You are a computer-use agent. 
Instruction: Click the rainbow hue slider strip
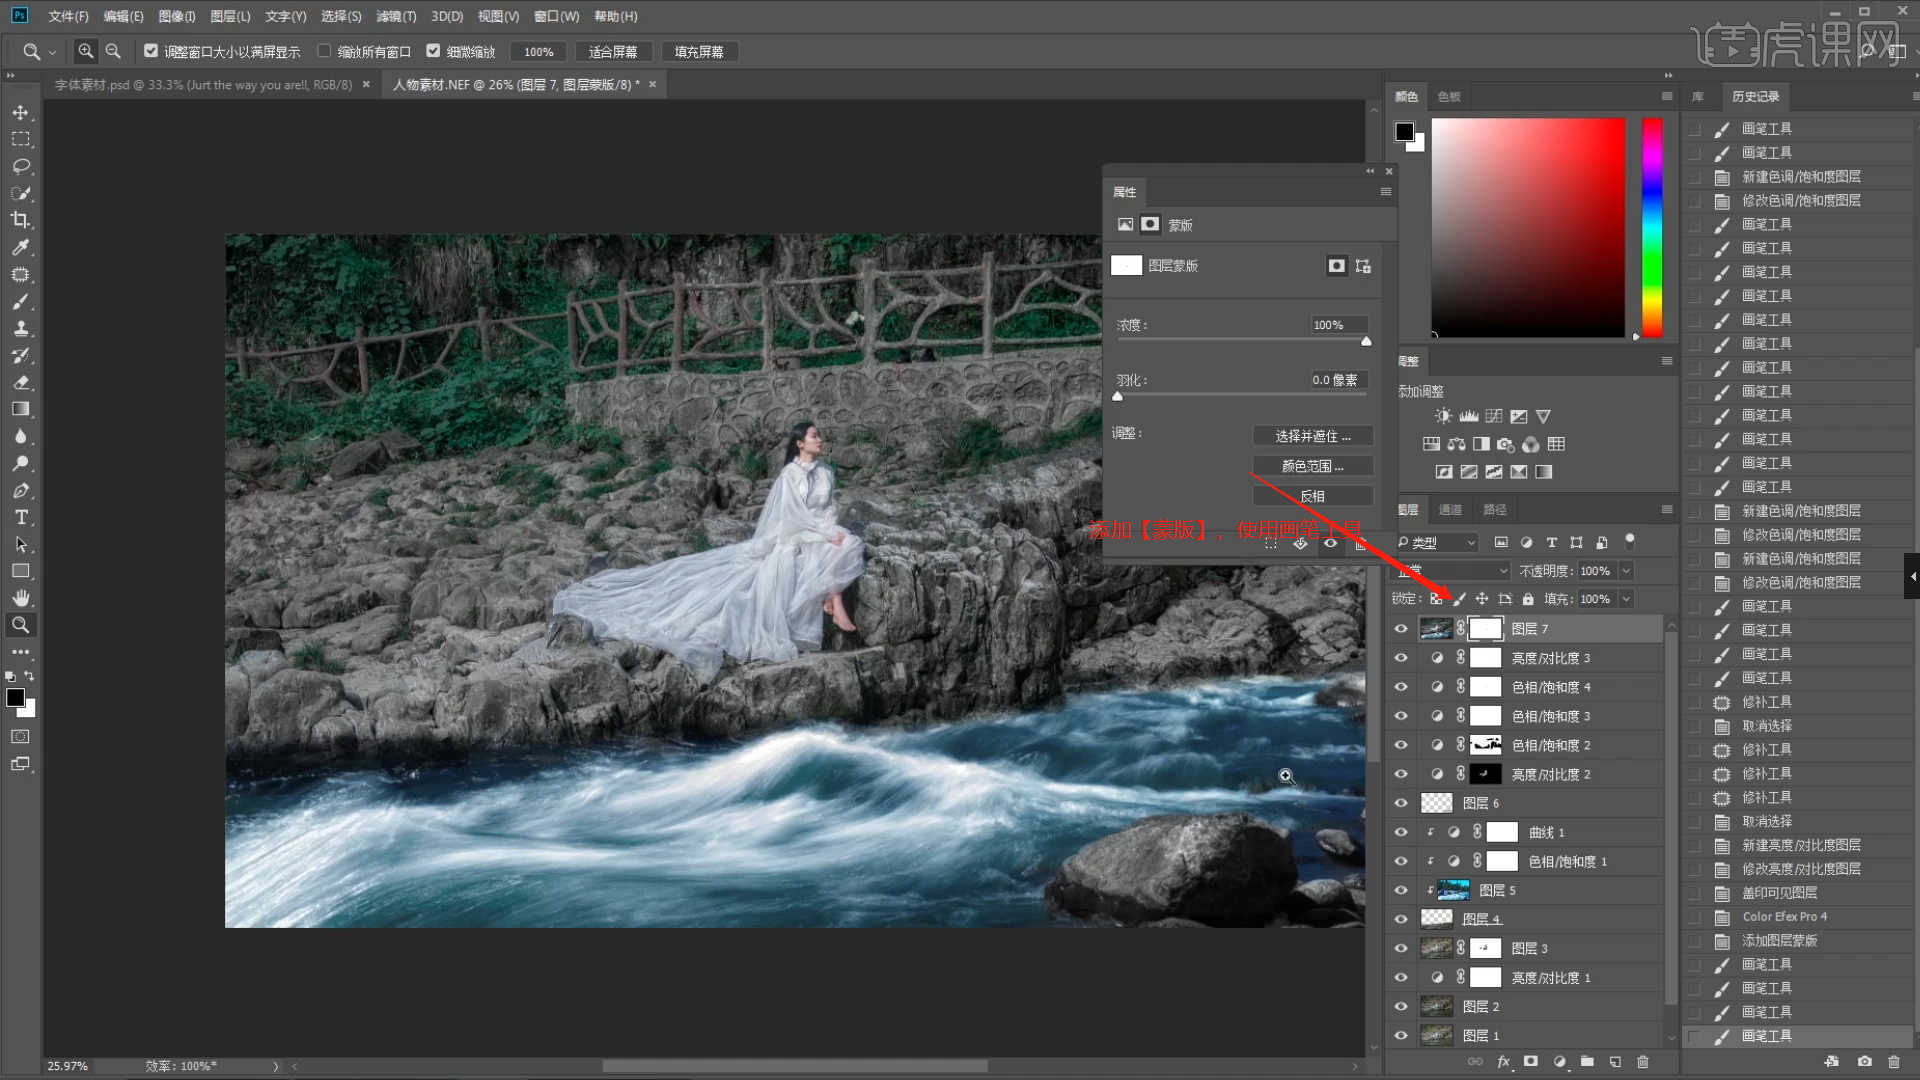point(1652,228)
